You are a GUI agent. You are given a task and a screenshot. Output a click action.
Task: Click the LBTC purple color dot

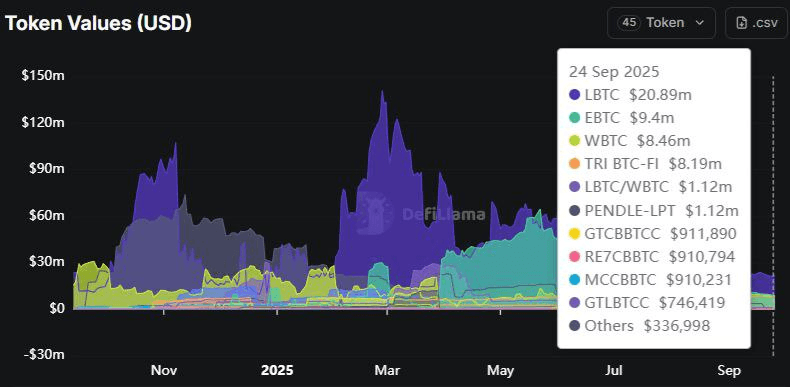[575, 95]
